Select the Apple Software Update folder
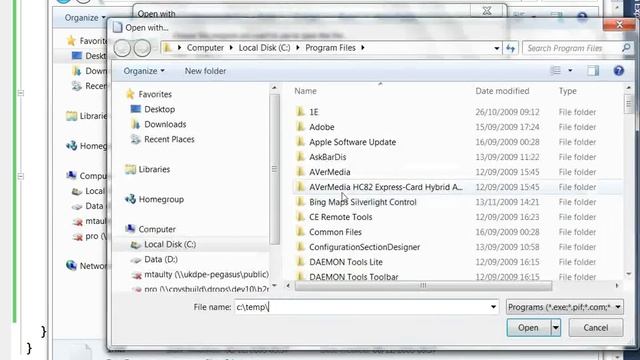The width and height of the screenshot is (640, 360). pyautogui.click(x=353, y=142)
